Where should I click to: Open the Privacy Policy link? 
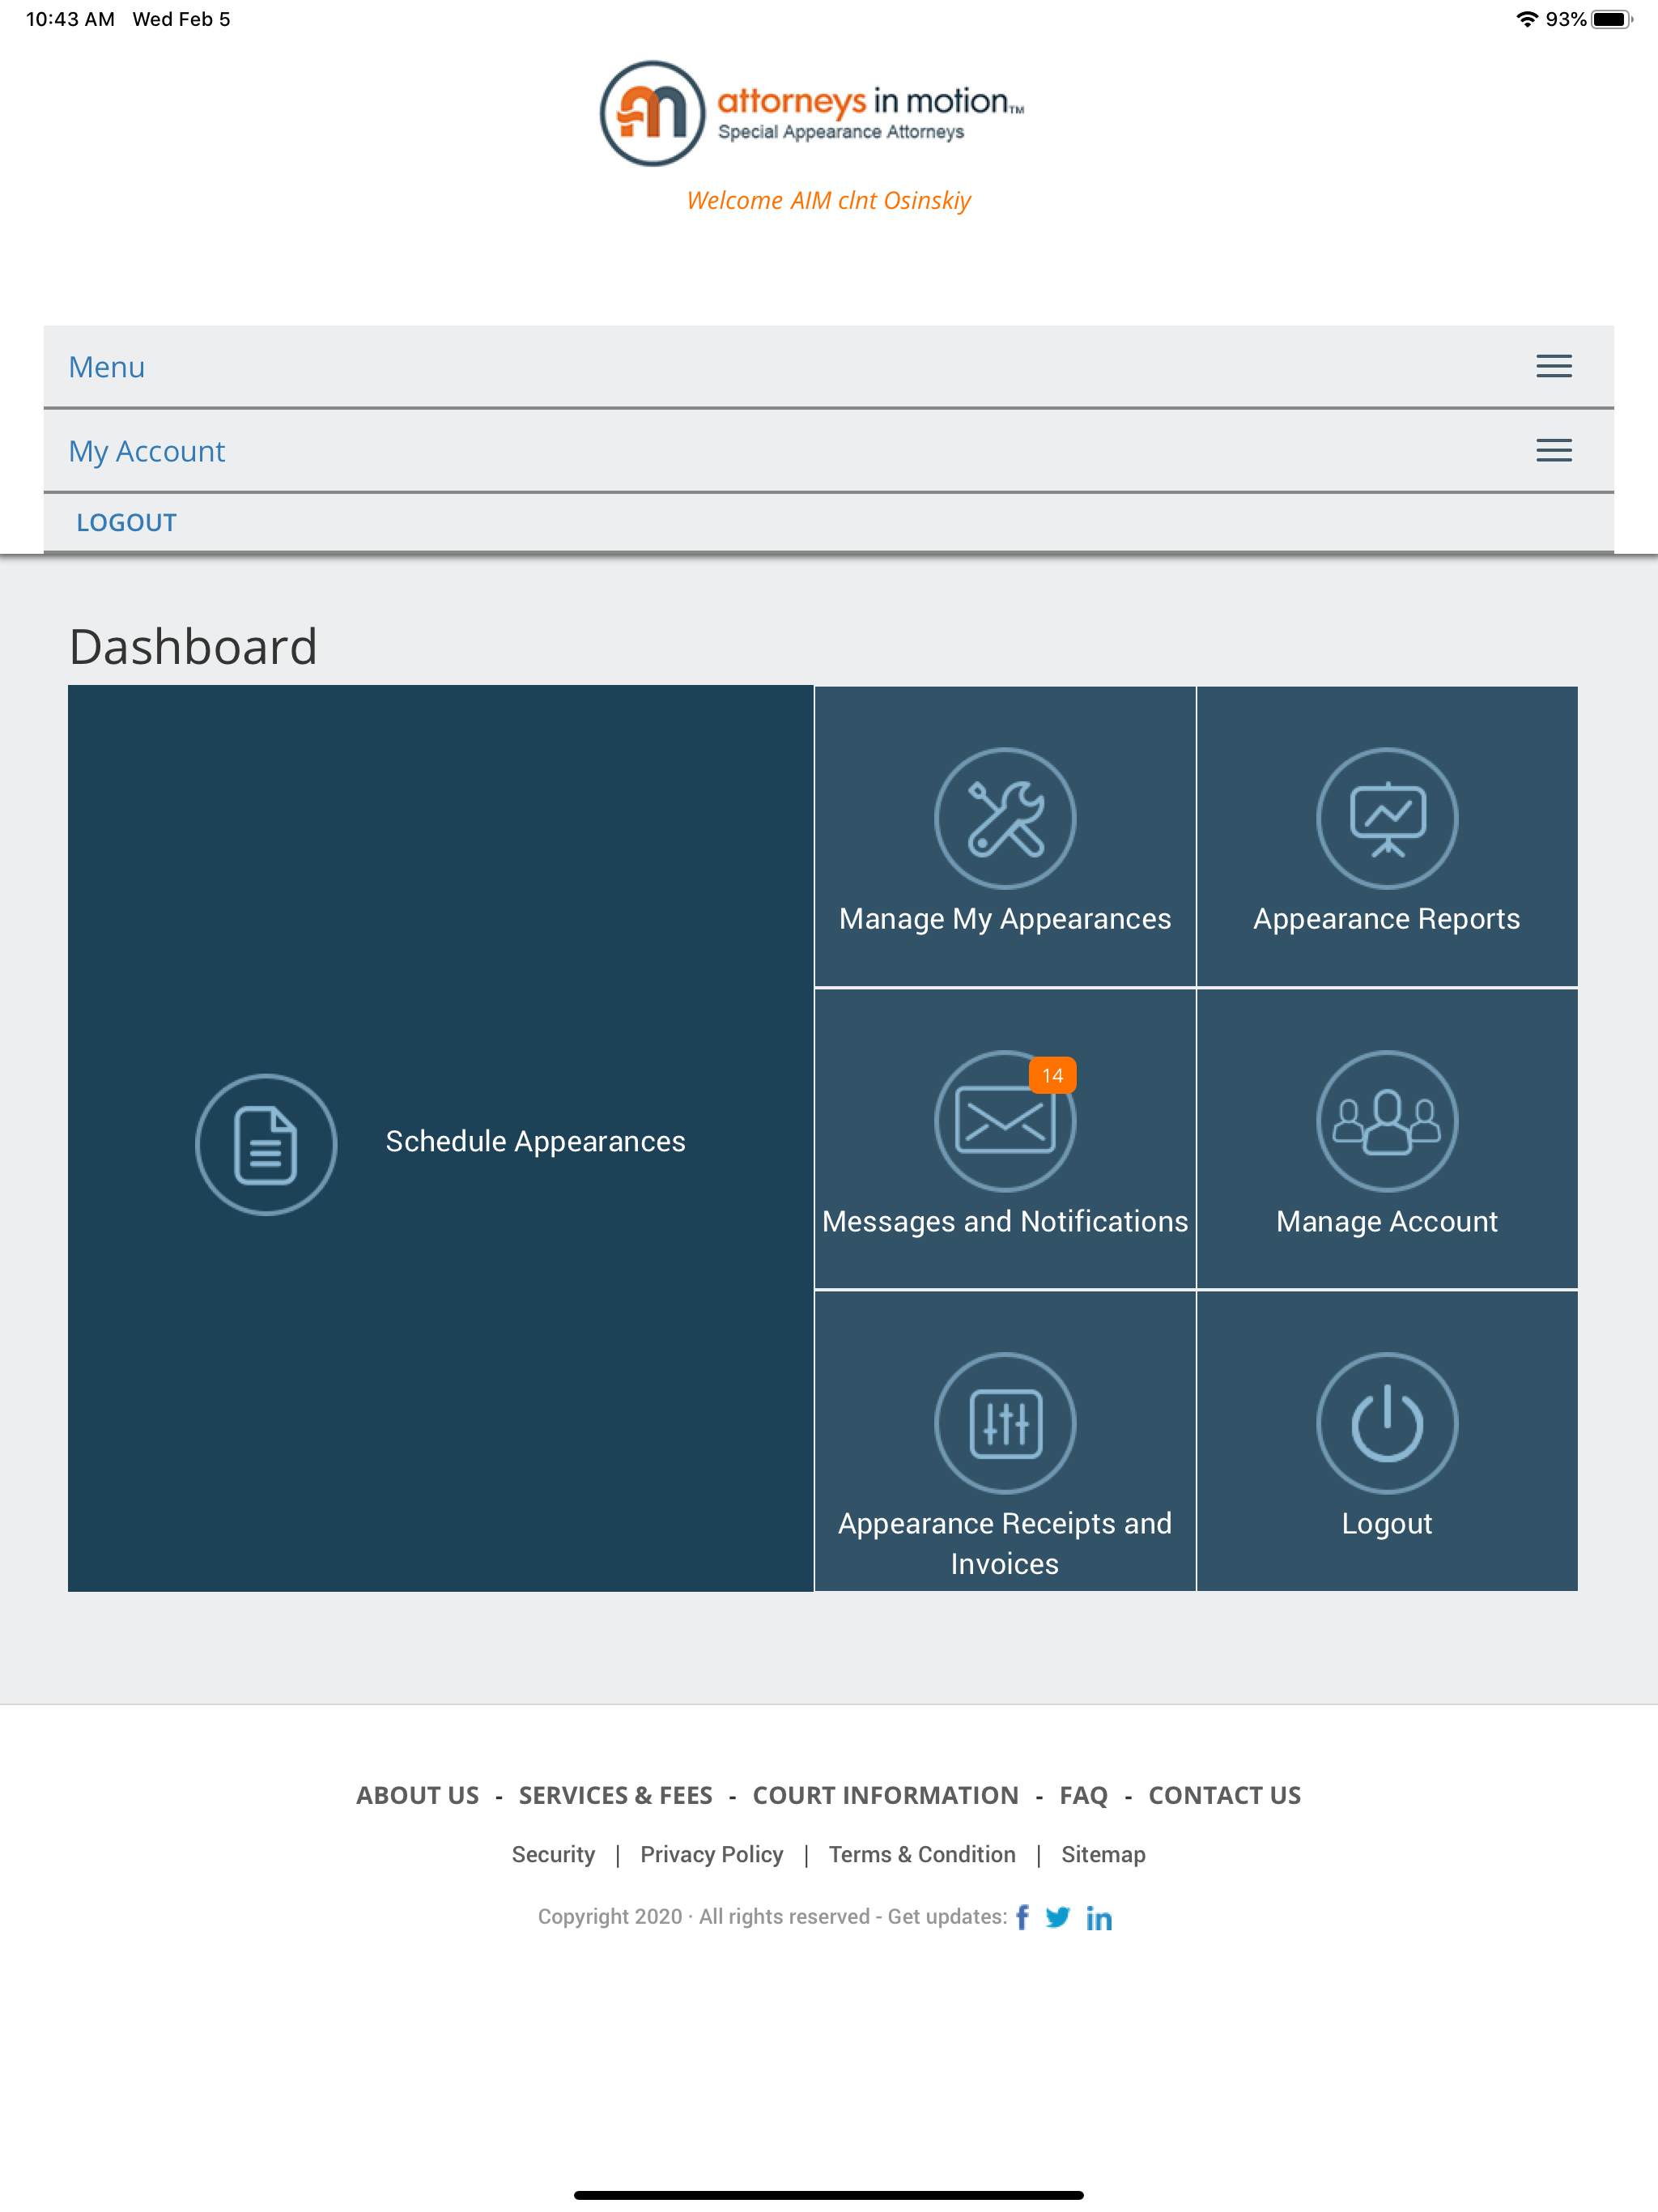tap(712, 1855)
